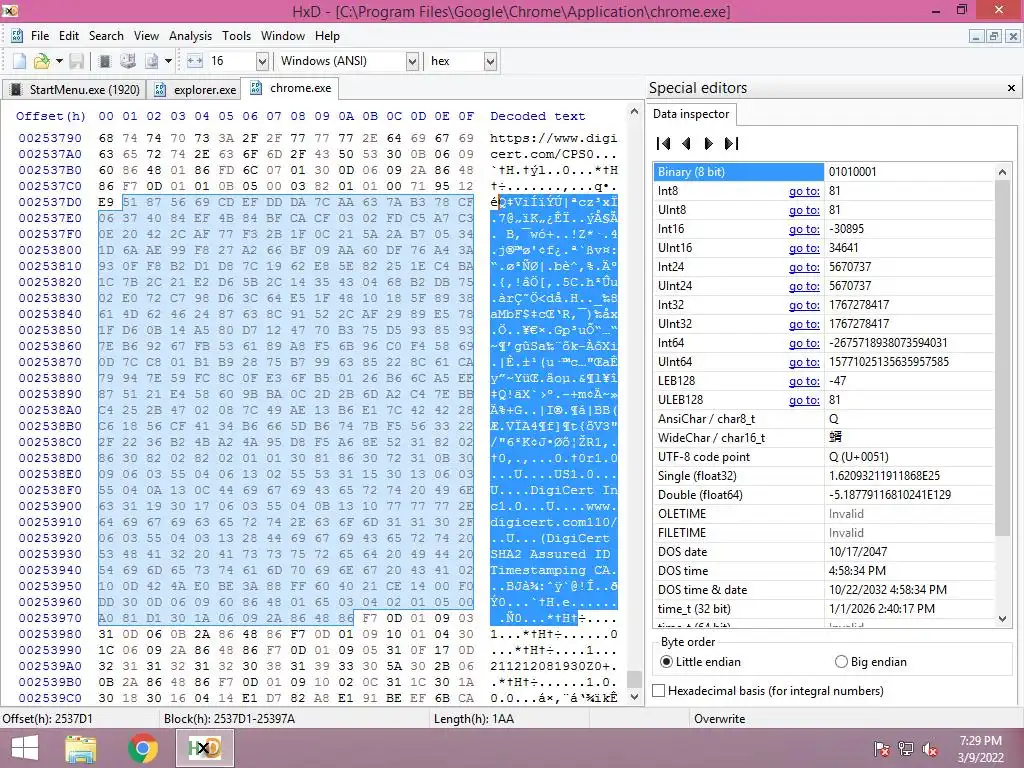Click the bytes-per-row width icon

(195, 61)
